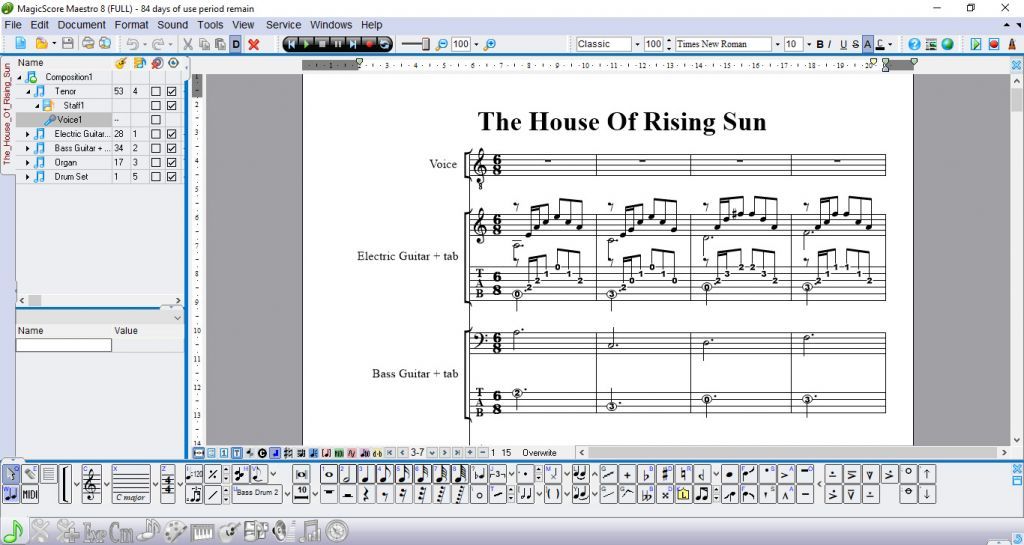Open the Bass Drum 2 dropdown
1024x545 pixels.
[x=287, y=493]
